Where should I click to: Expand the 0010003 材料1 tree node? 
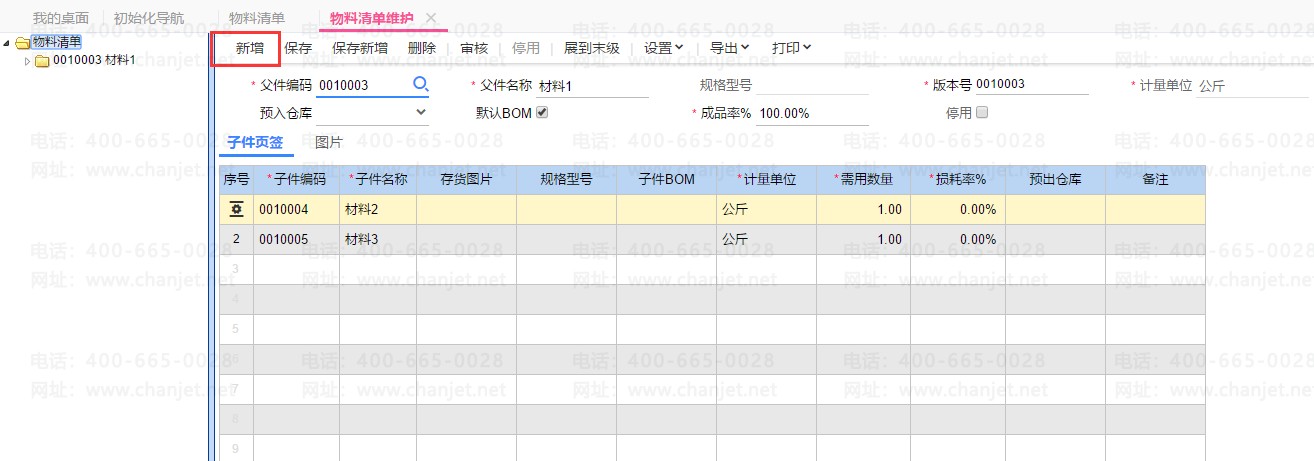click(27, 61)
